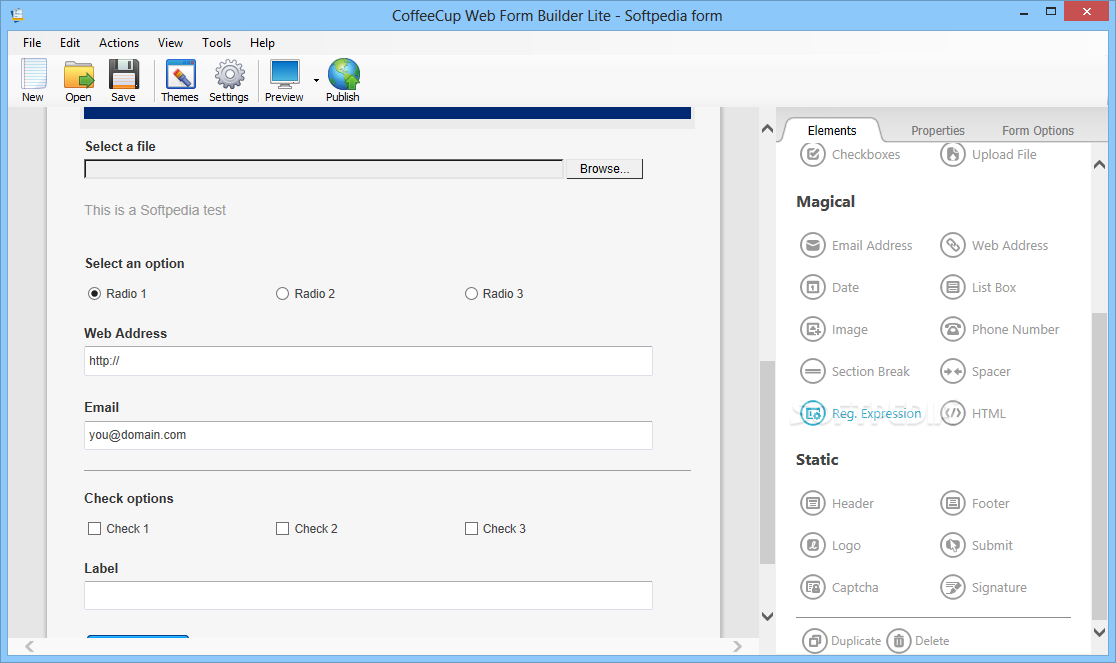Viewport: 1116px width, 663px height.
Task: Click the Email you@domain.com field
Action: point(368,435)
